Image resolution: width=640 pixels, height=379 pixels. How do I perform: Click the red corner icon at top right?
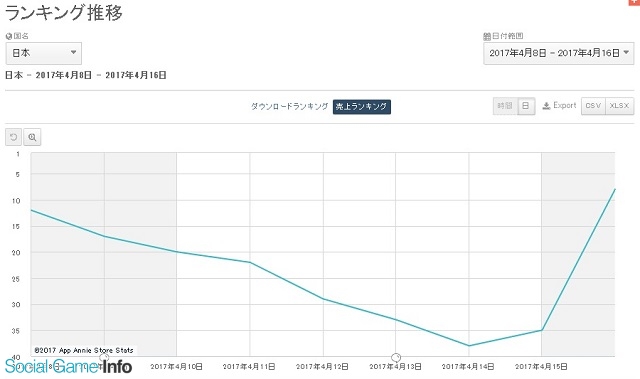636,2
